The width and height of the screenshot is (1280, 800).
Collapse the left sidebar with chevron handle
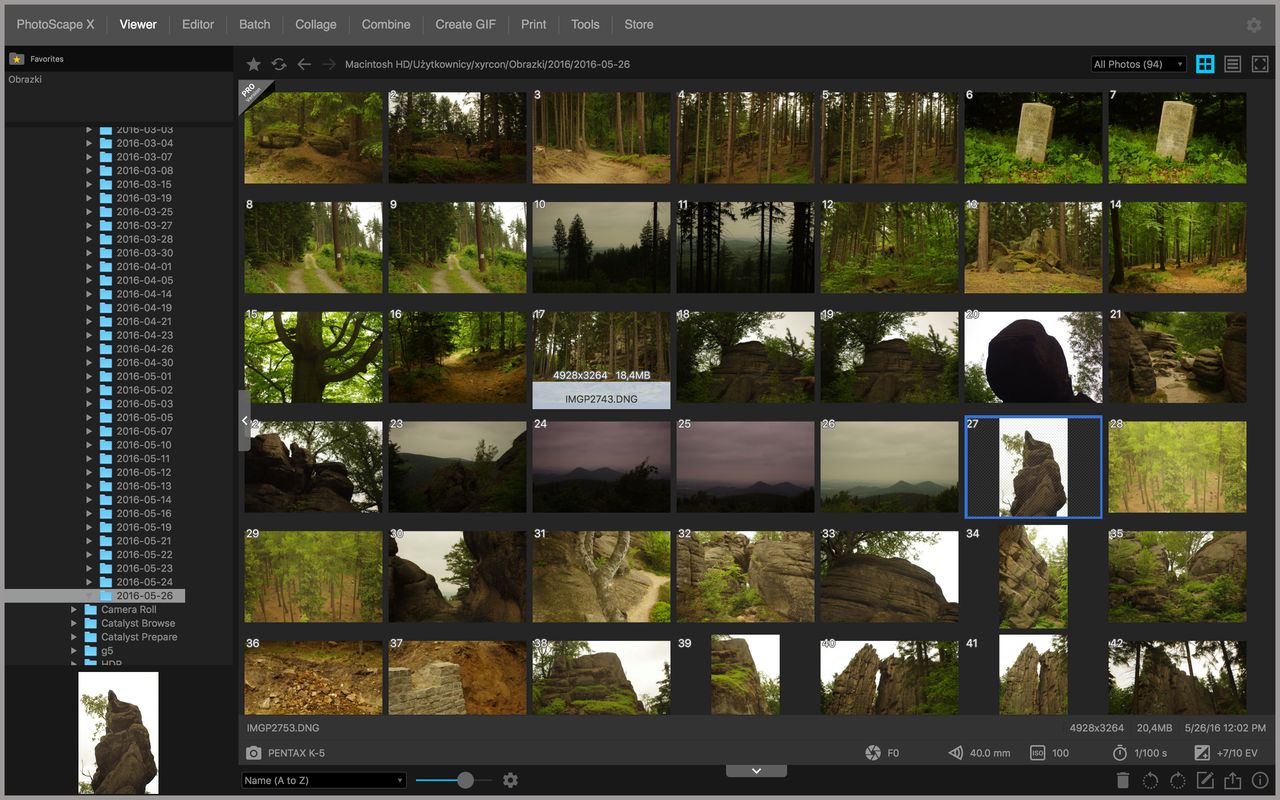coord(244,421)
